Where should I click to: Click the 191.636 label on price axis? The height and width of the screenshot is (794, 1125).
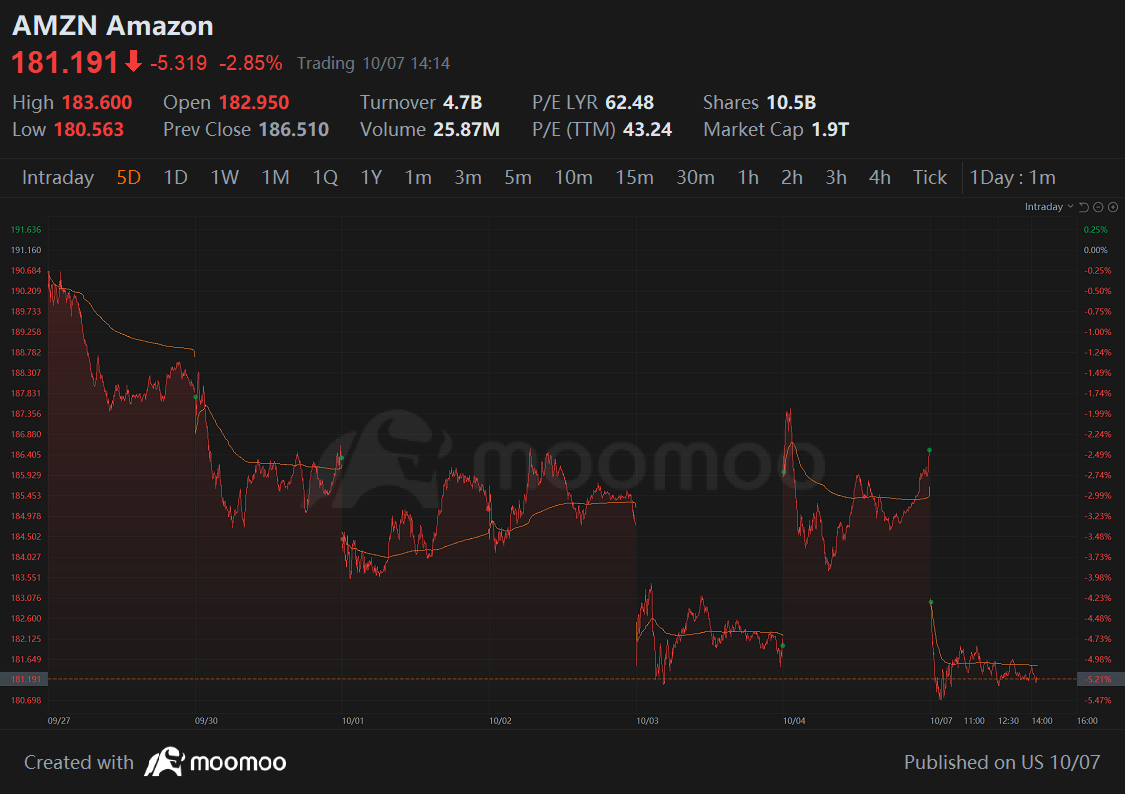tap(26, 230)
